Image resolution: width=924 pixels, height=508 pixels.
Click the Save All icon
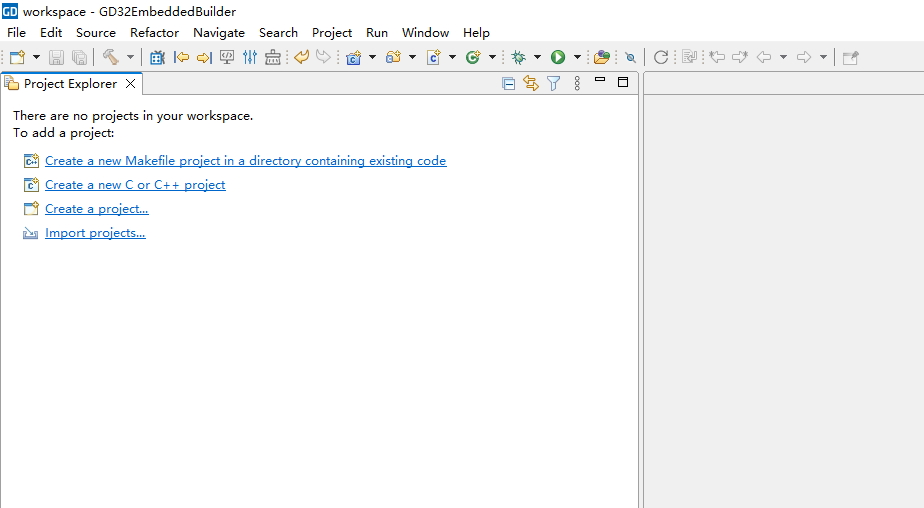pyautogui.click(x=79, y=57)
